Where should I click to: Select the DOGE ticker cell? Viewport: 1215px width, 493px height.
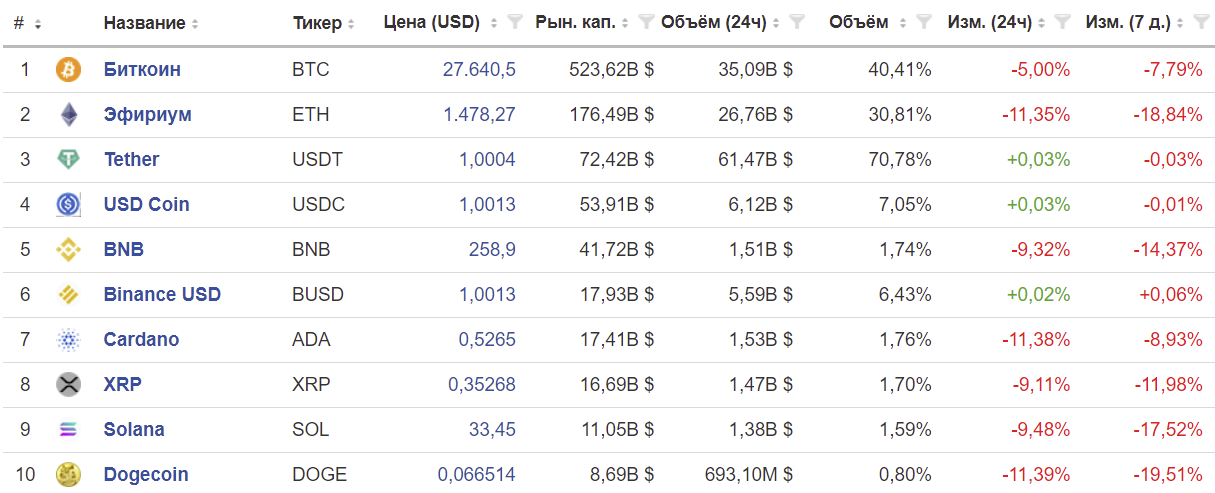point(319,475)
